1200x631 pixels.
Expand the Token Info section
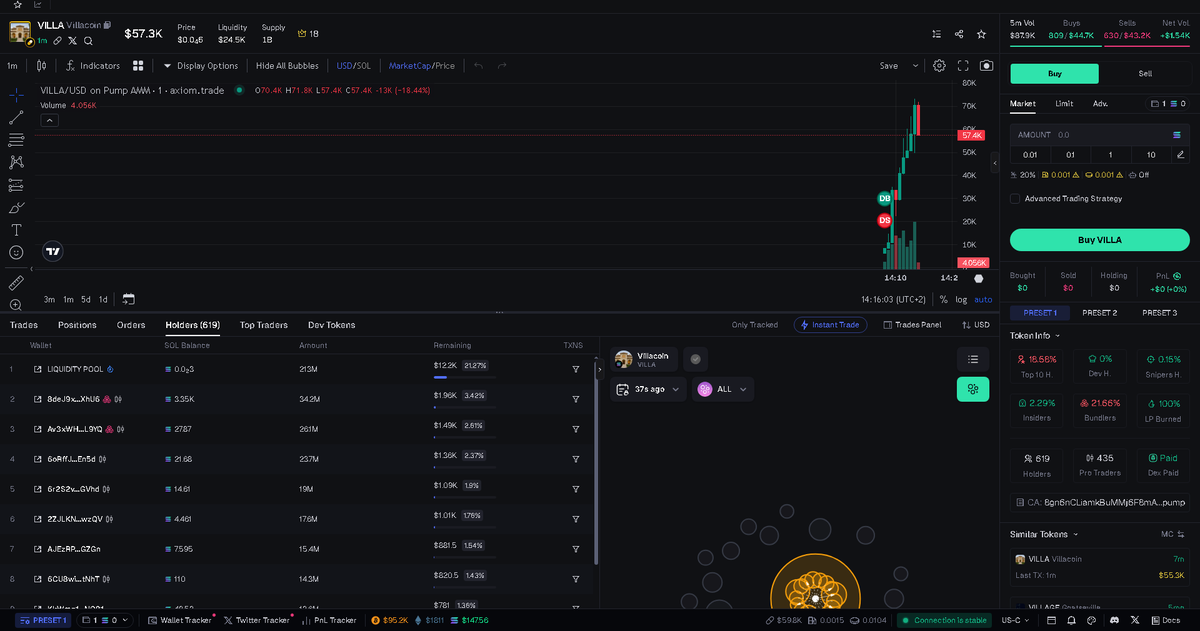point(1035,336)
